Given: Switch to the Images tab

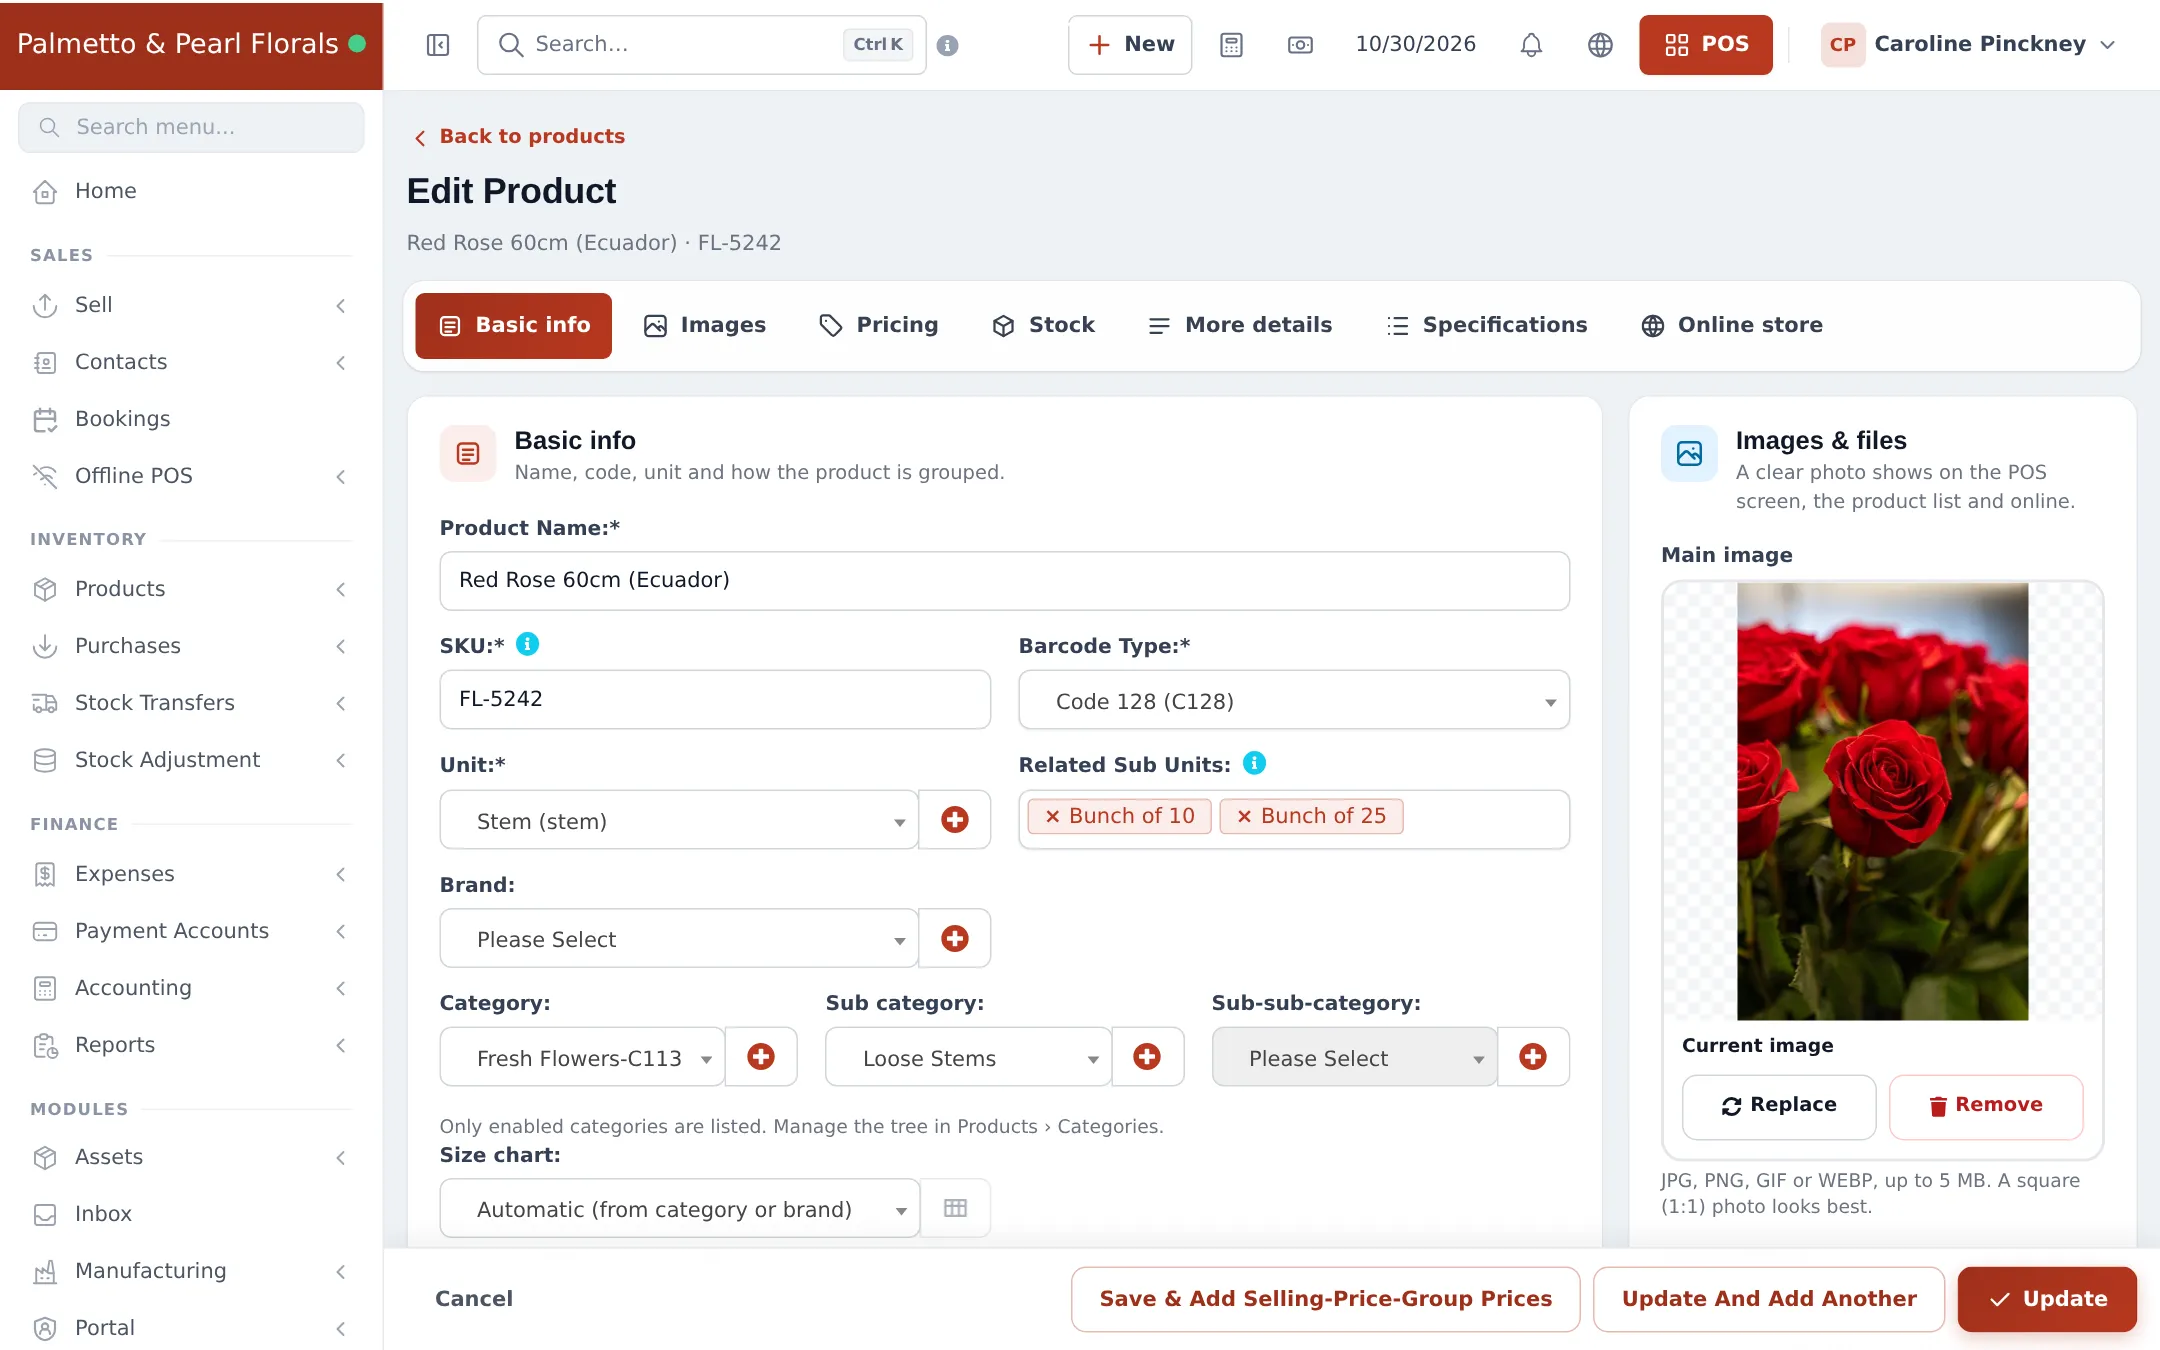Looking at the screenshot, I should pyautogui.click(x=705, y=326).
